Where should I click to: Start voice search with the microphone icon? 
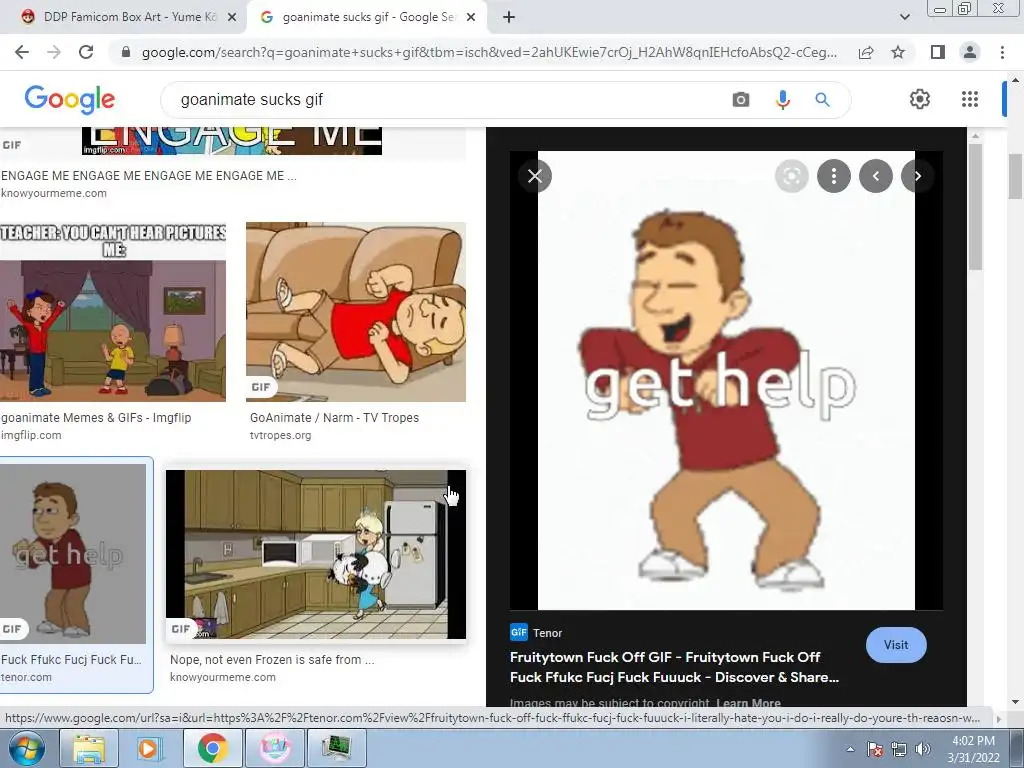[782, 99]
